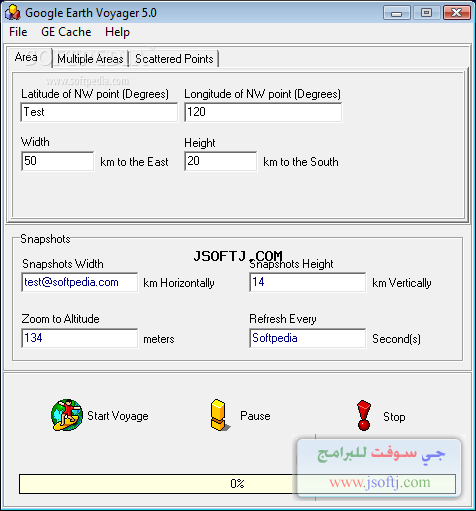Click the 'km to the East' text
Viewport: 476px width, 511px height.
(x=134, y=162)
